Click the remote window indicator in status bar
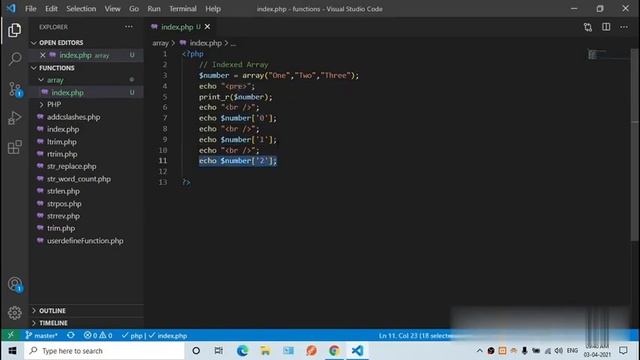This screenshot has width=640, height=360. pyautogui.click(x=11, y=336)
